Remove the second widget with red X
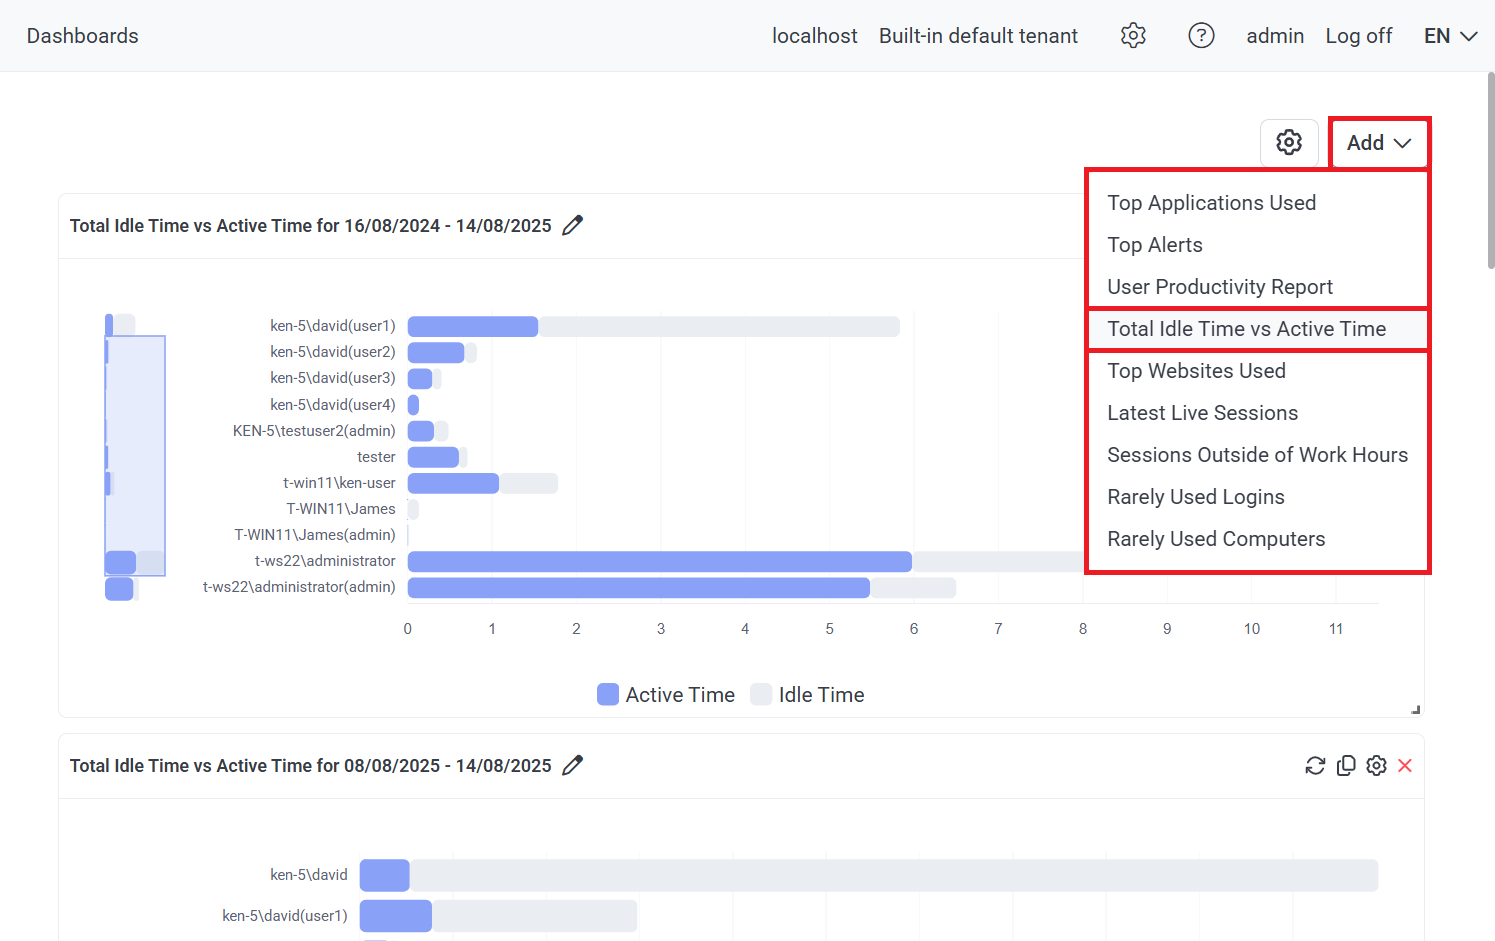 [x=1405, y=766]
